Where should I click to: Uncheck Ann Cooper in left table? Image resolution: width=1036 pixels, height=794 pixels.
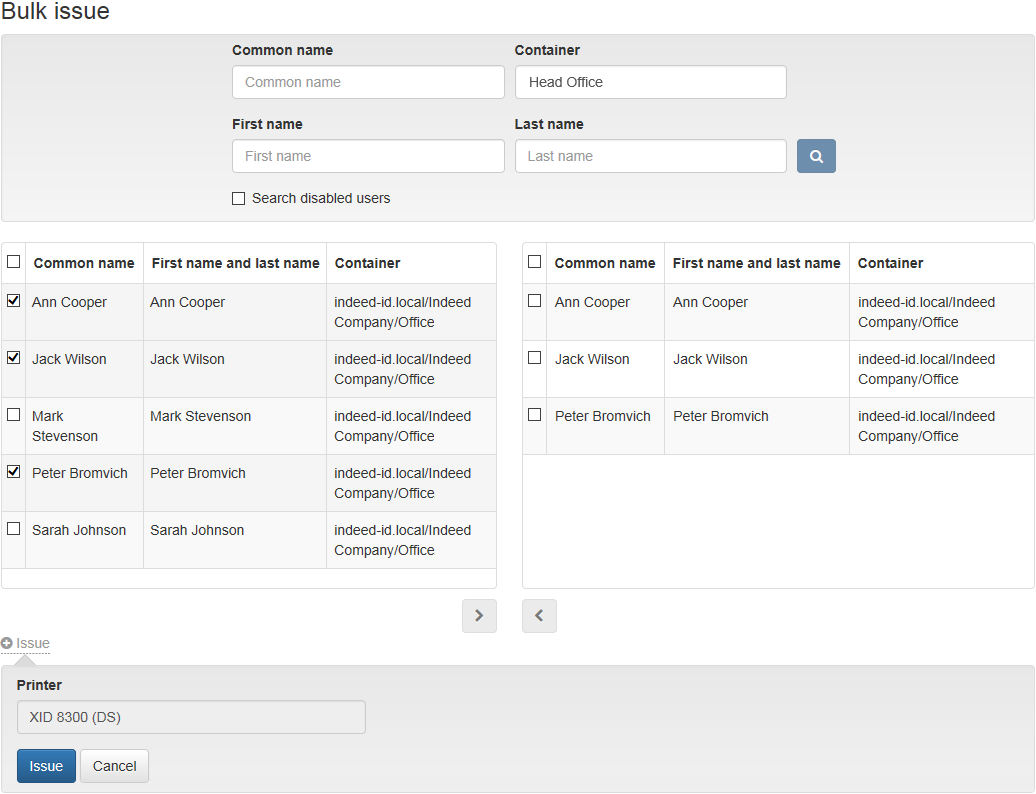point(14,300)
